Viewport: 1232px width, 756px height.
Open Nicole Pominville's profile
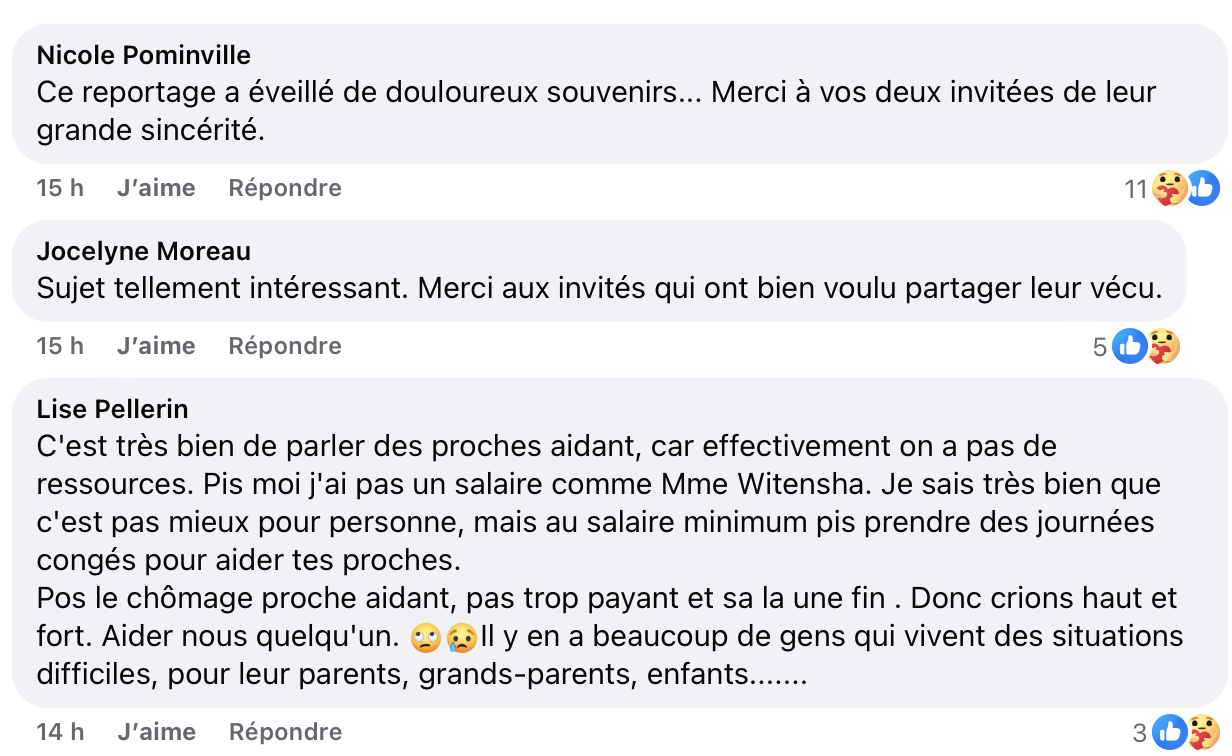pyautogui.click(x=143, y=55)
